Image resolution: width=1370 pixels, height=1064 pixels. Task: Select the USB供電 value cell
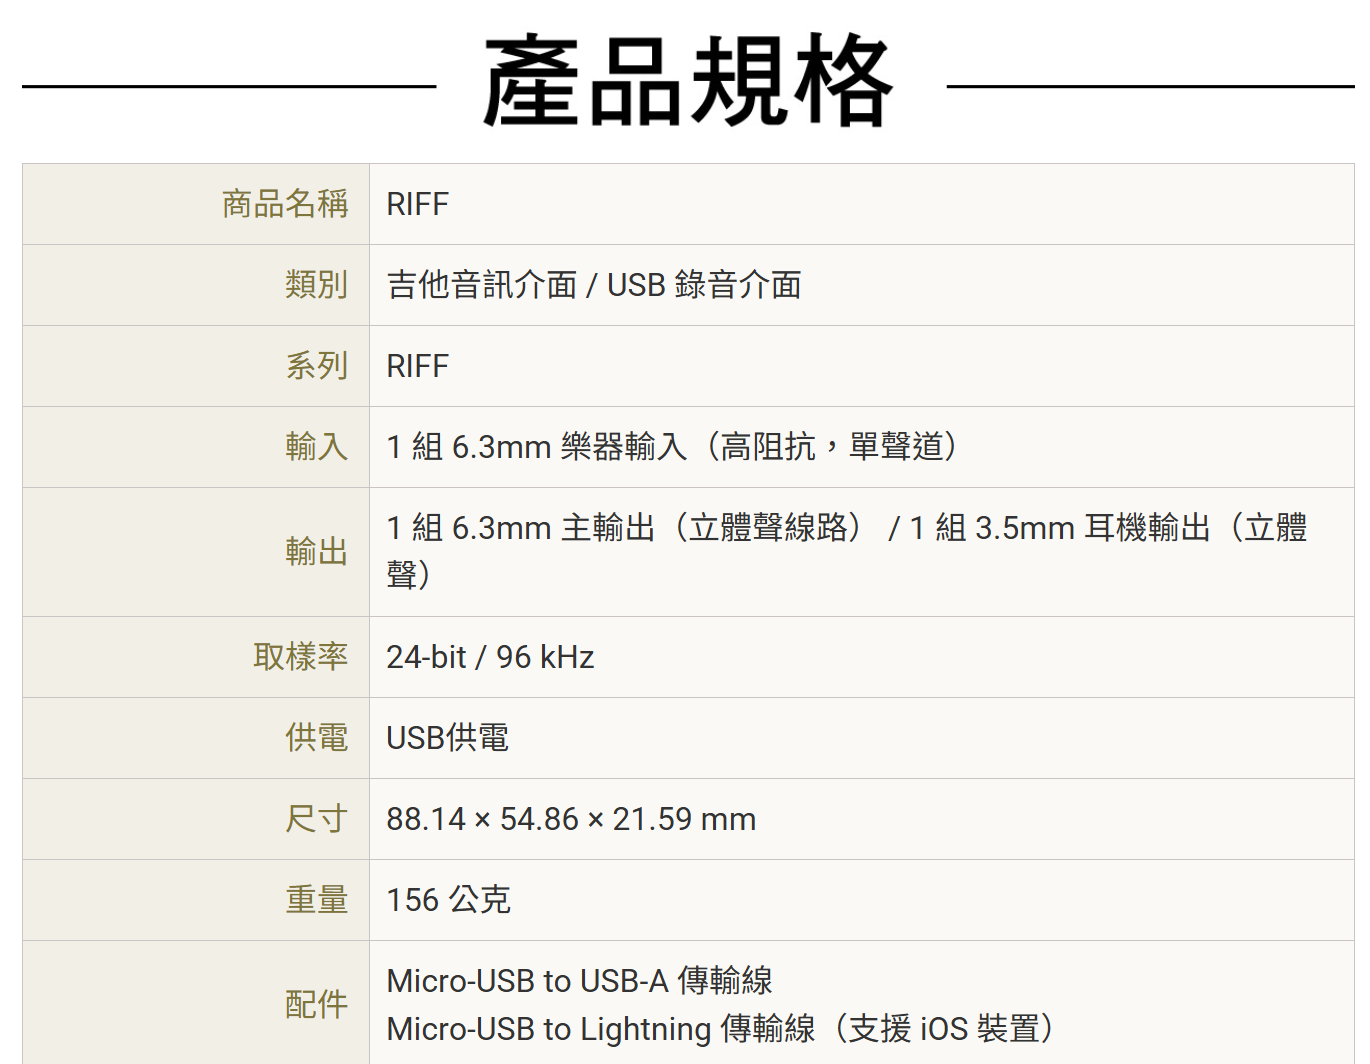point(447,738)
